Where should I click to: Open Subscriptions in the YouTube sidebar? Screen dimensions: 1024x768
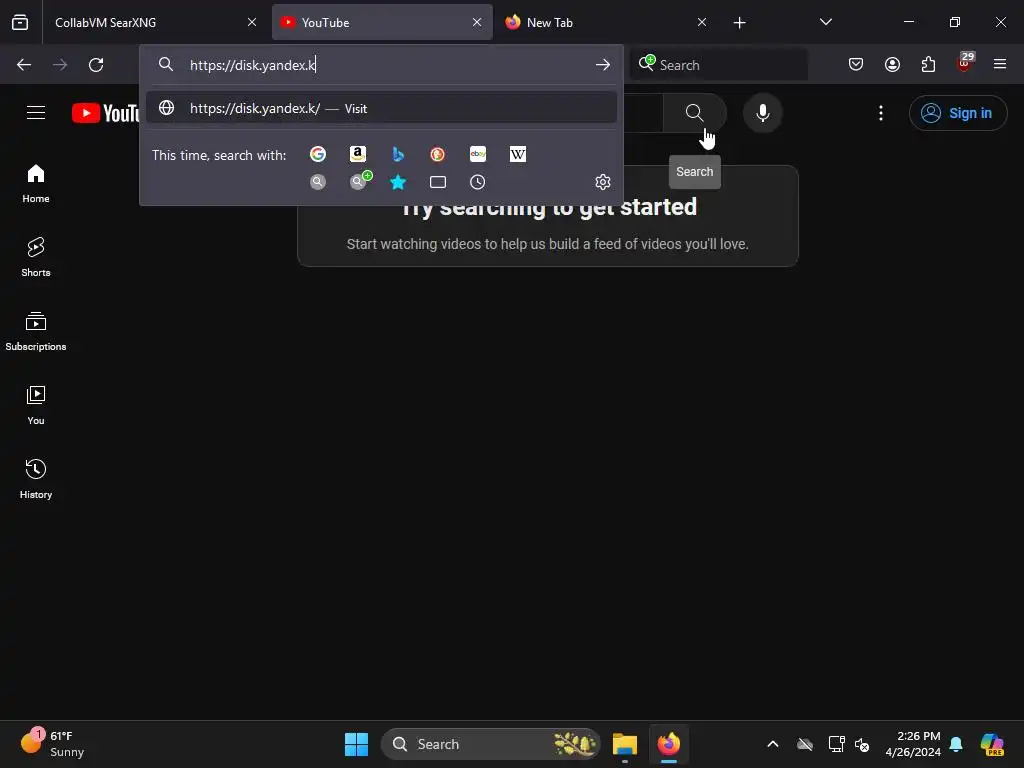[x=36, y=332]
